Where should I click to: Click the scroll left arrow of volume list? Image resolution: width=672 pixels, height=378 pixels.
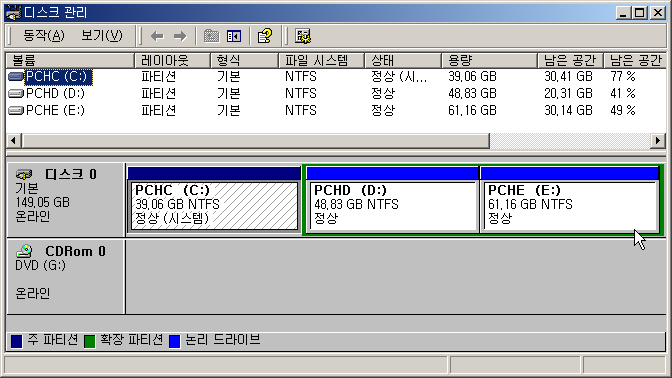click(x=14, y=141)
